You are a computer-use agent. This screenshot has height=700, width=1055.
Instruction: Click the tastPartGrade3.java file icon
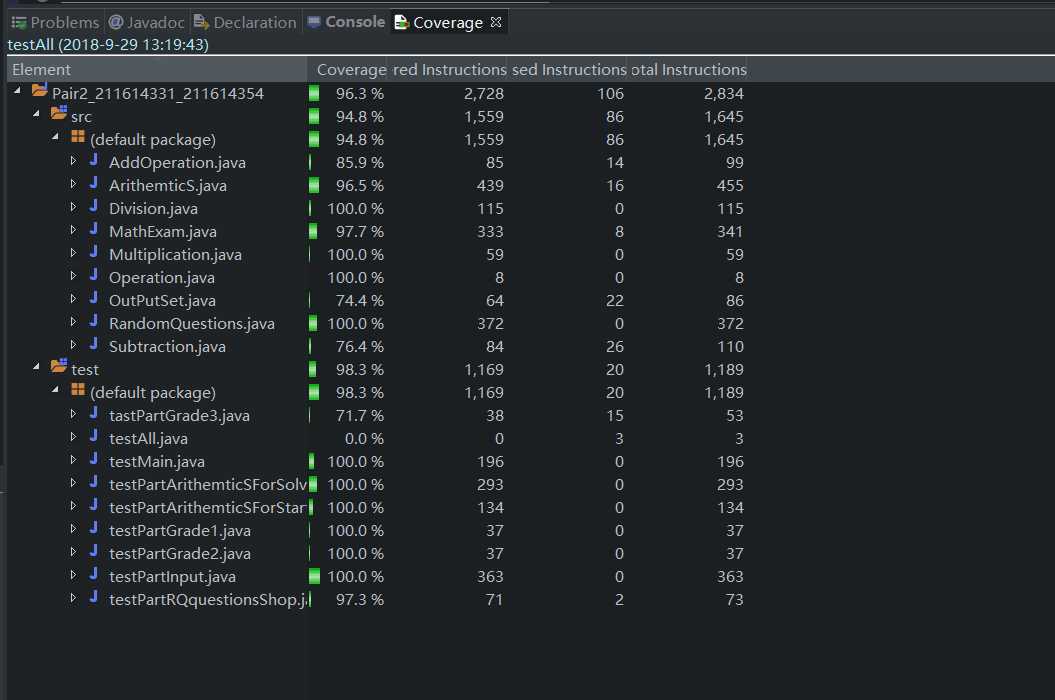point(94,413)
